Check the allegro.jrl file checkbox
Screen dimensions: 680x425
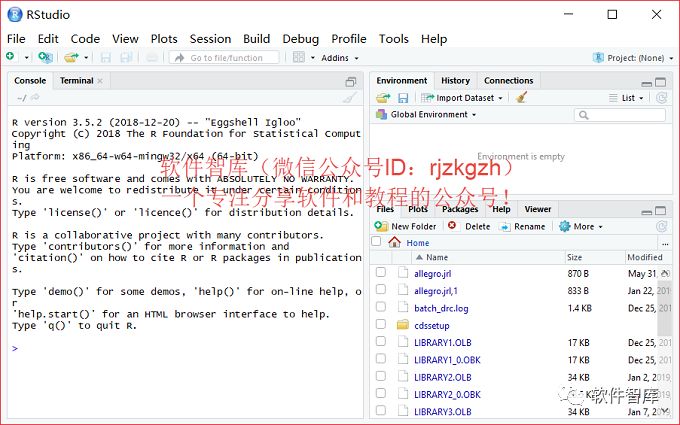(381, 272)
